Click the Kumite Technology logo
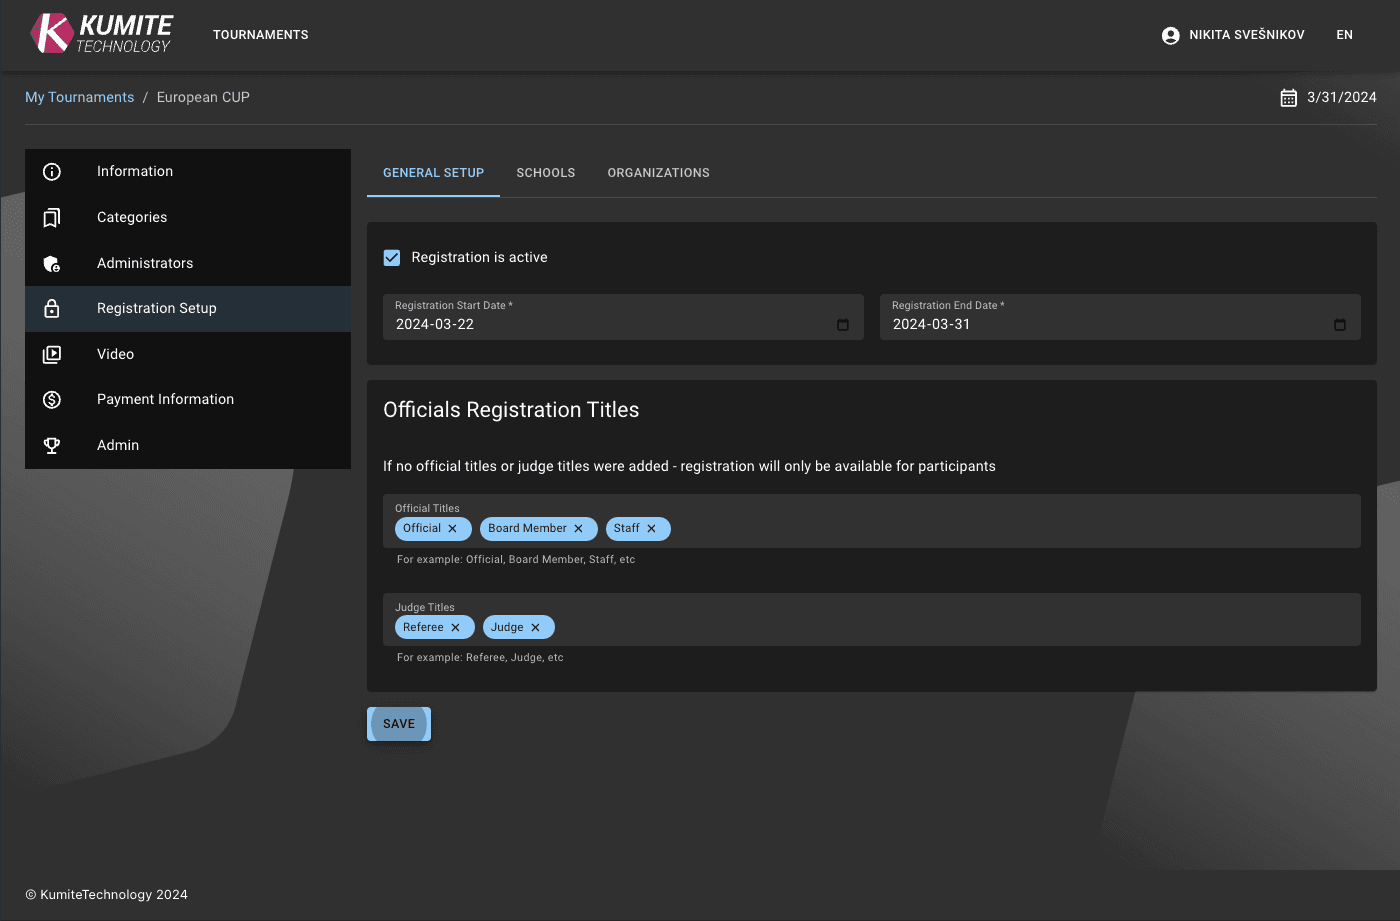This screenshot has height=921, width=1400. [100, 33]
